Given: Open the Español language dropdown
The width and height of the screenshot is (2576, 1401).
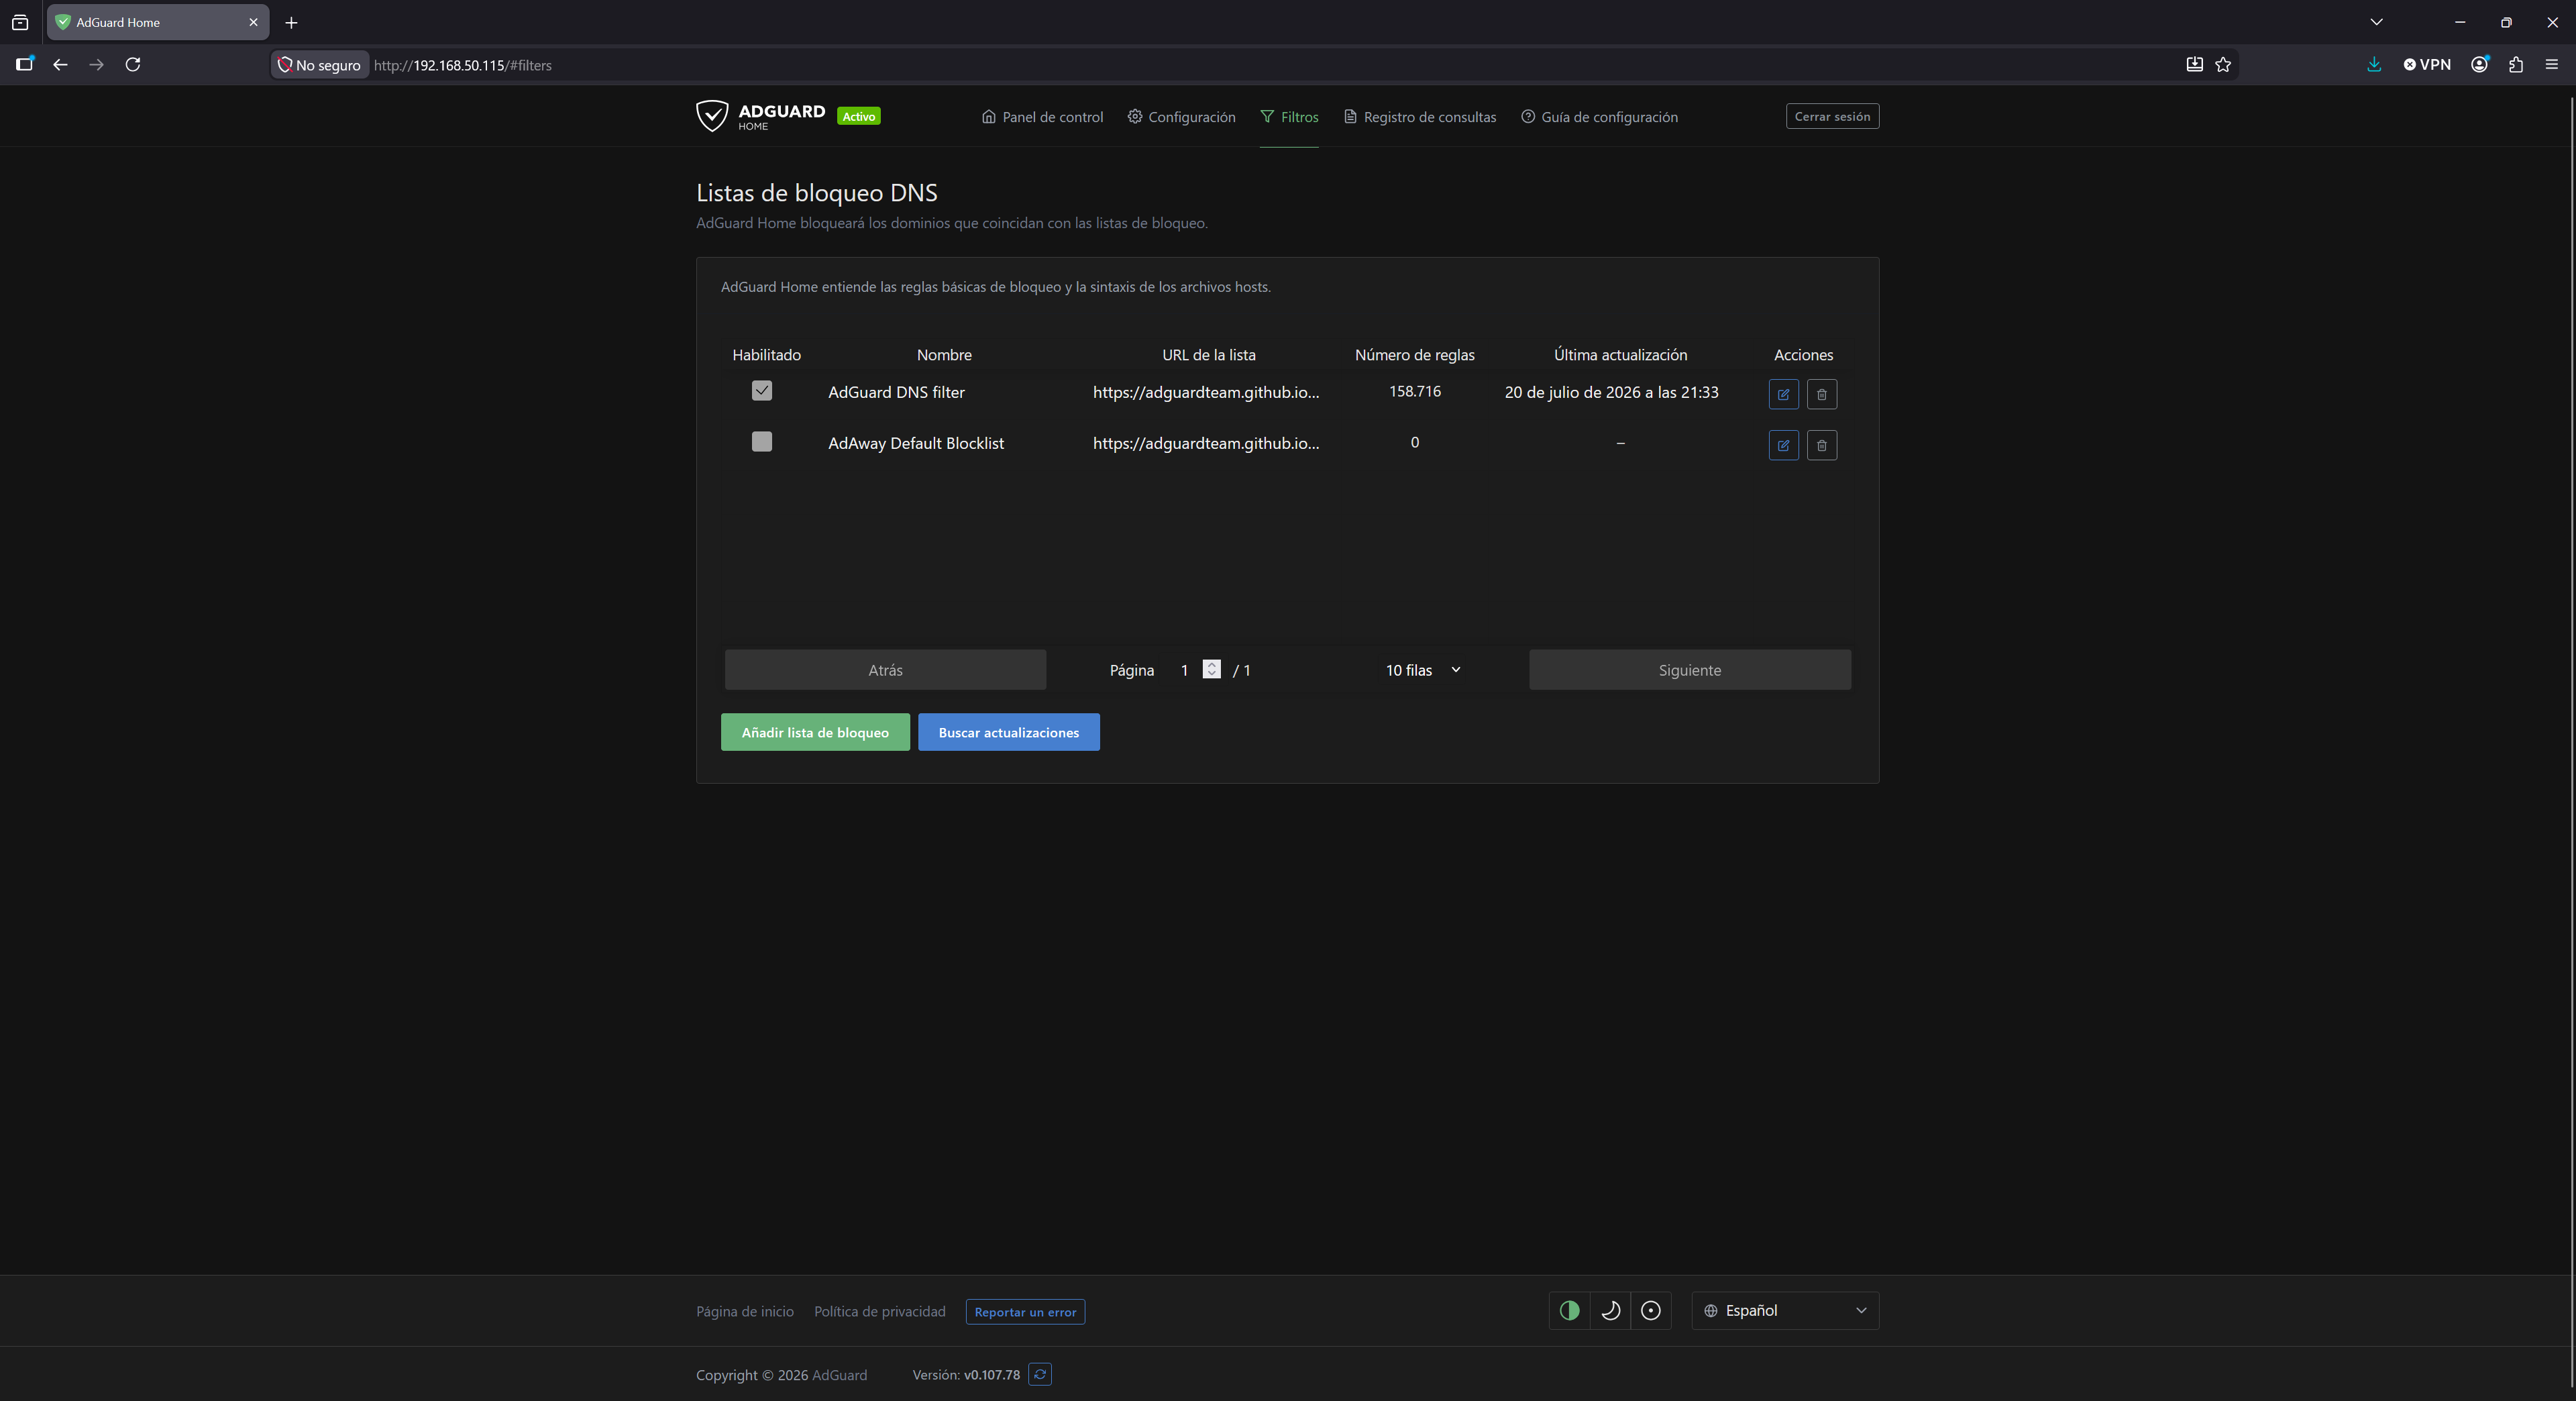Looking at the screenshot, I should [x=1785, y=1310].
